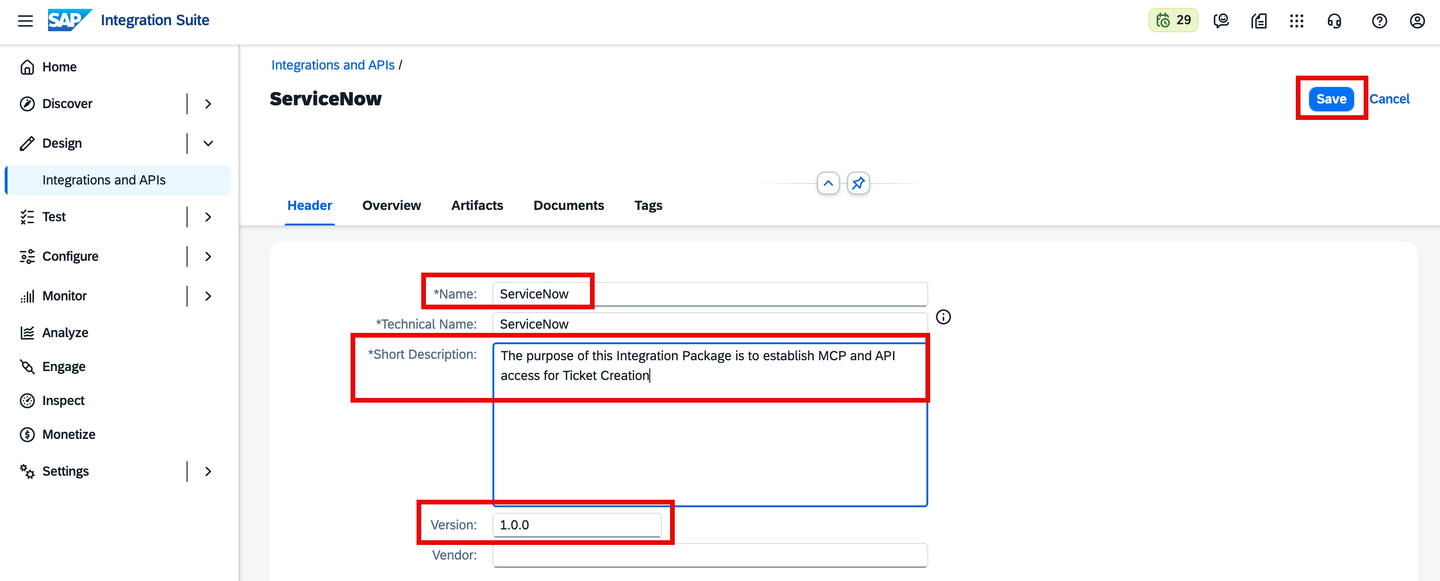Screen dimensions: 1440x581
Task: Click into the Technical Name field
Action: tap(710, 324)
